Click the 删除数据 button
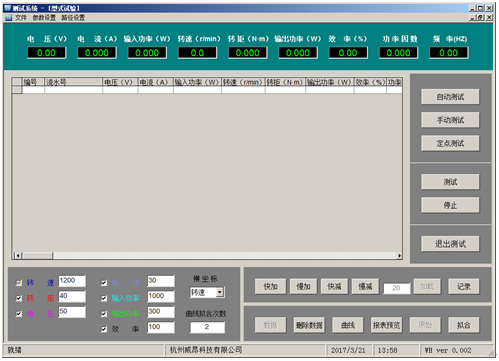 point(309,325)
